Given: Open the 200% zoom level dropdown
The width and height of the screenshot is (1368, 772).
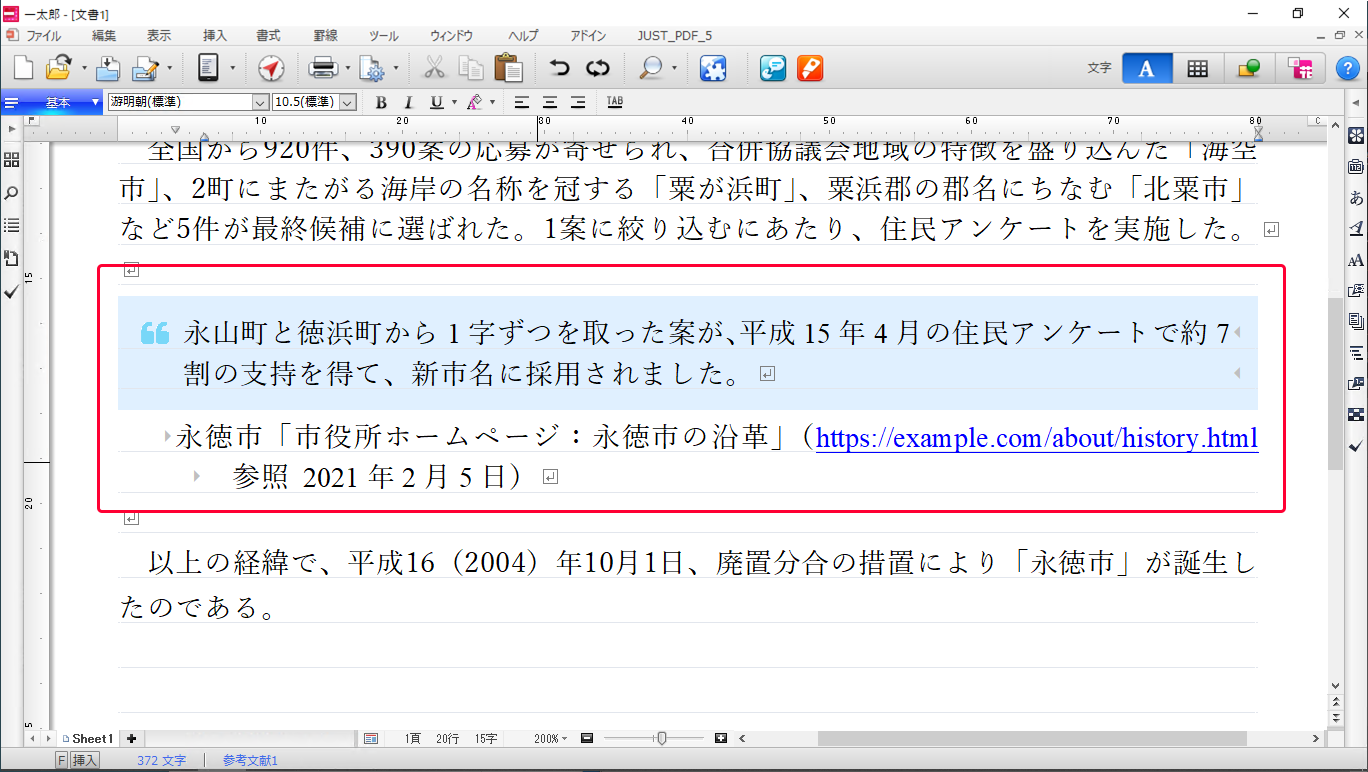Looking at the screenshot, I should 551,739.
